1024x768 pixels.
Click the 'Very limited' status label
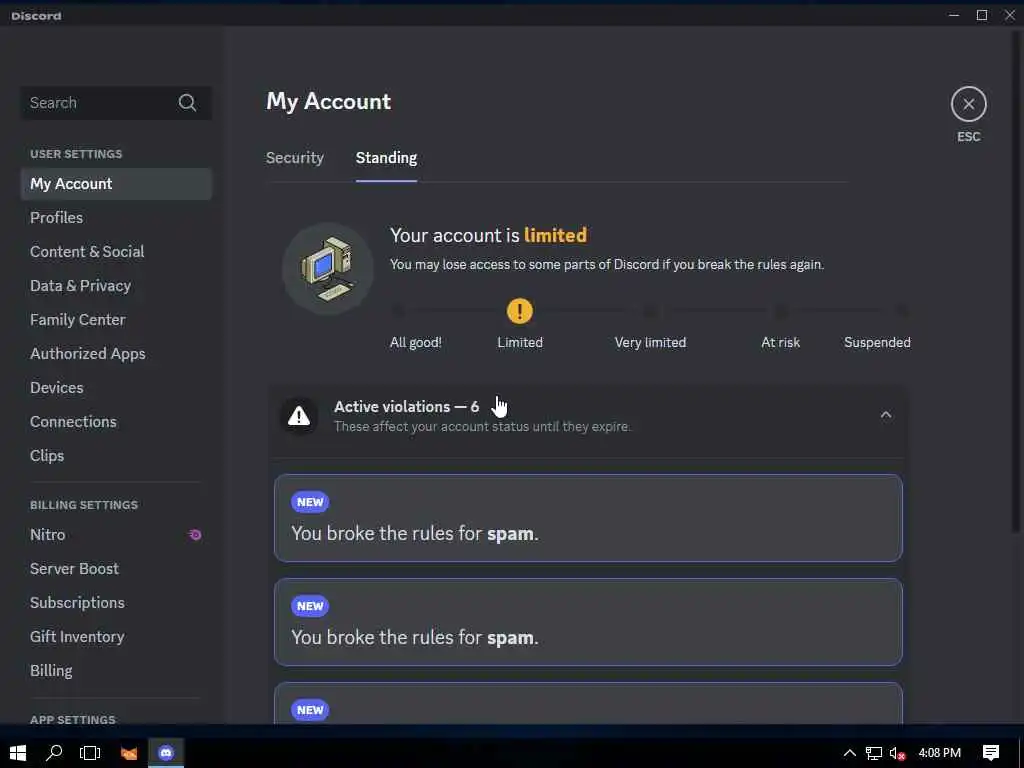650,342
